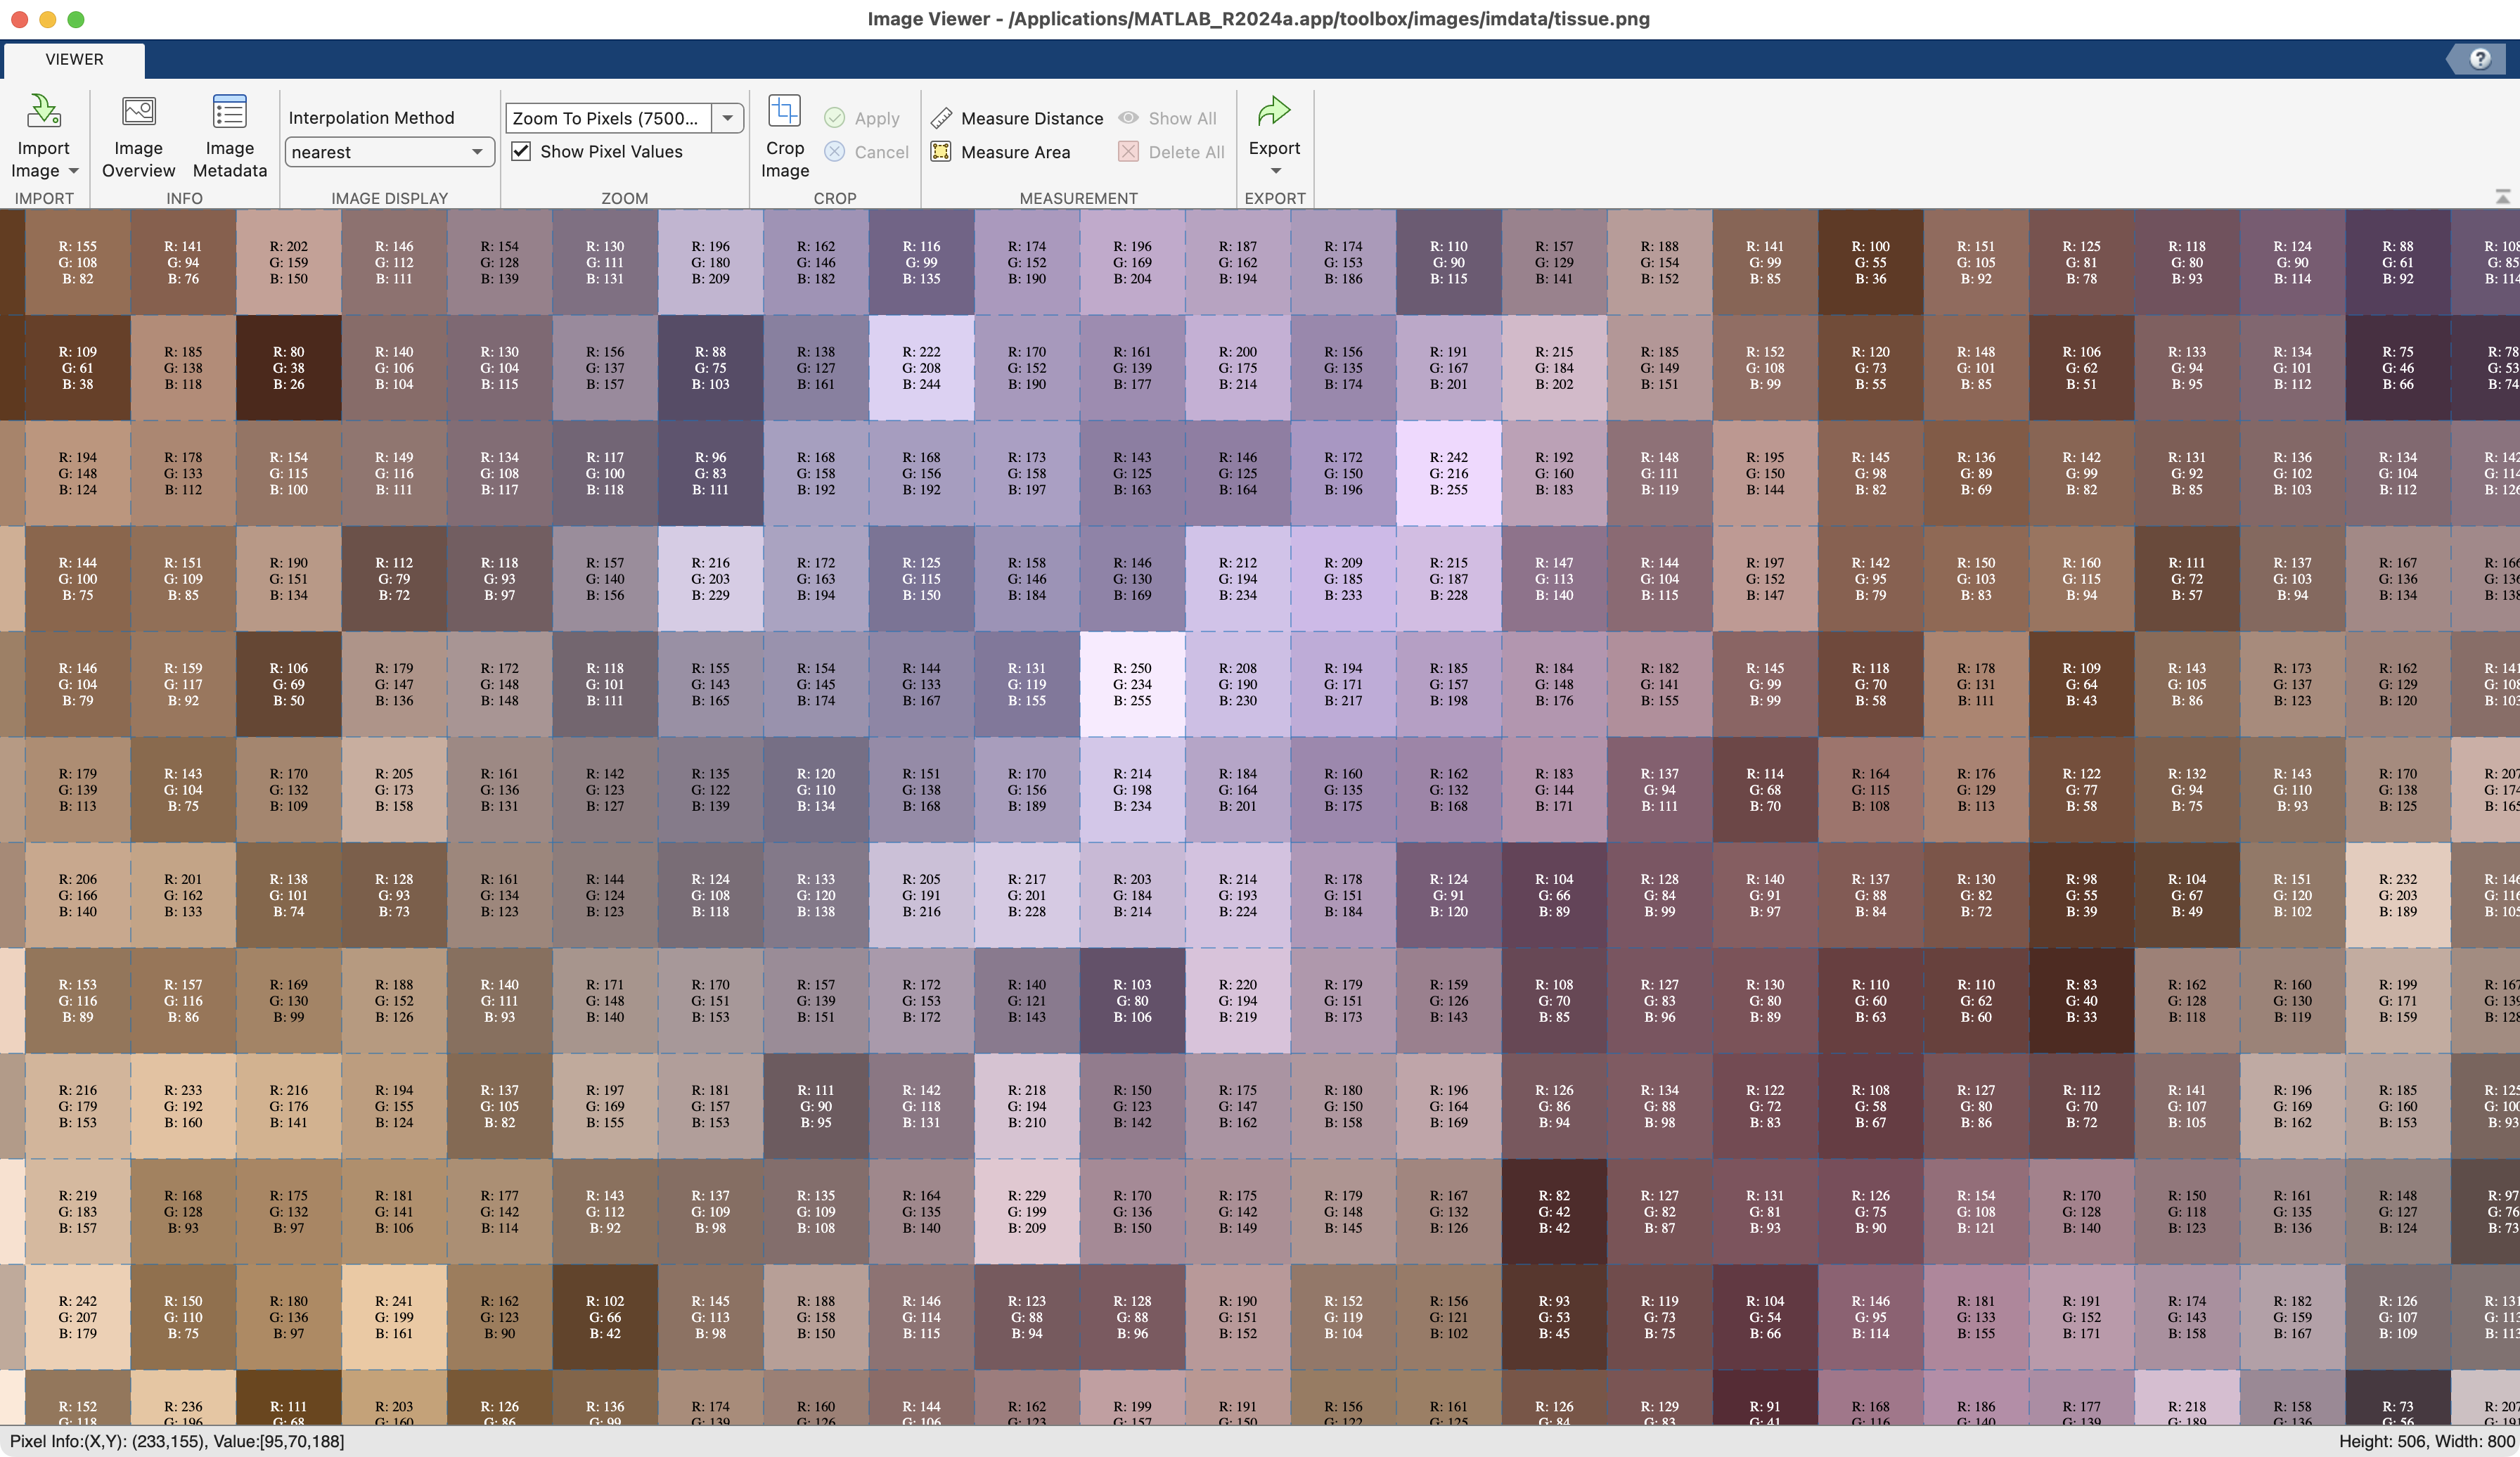Viewport: 2520px width, 1457px height.
Task: Switch to the VIEWER tab
Action: click(74, 59)
